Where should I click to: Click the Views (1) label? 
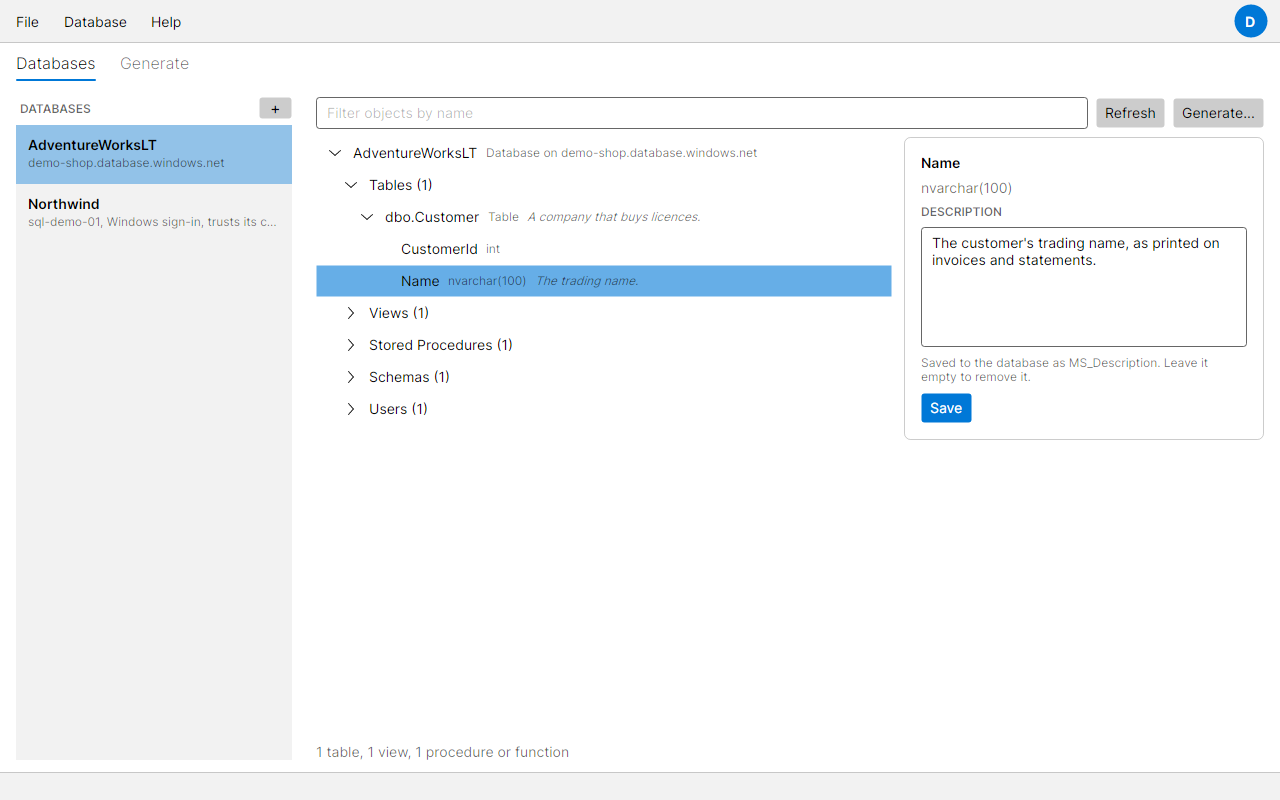click(399, 313)
